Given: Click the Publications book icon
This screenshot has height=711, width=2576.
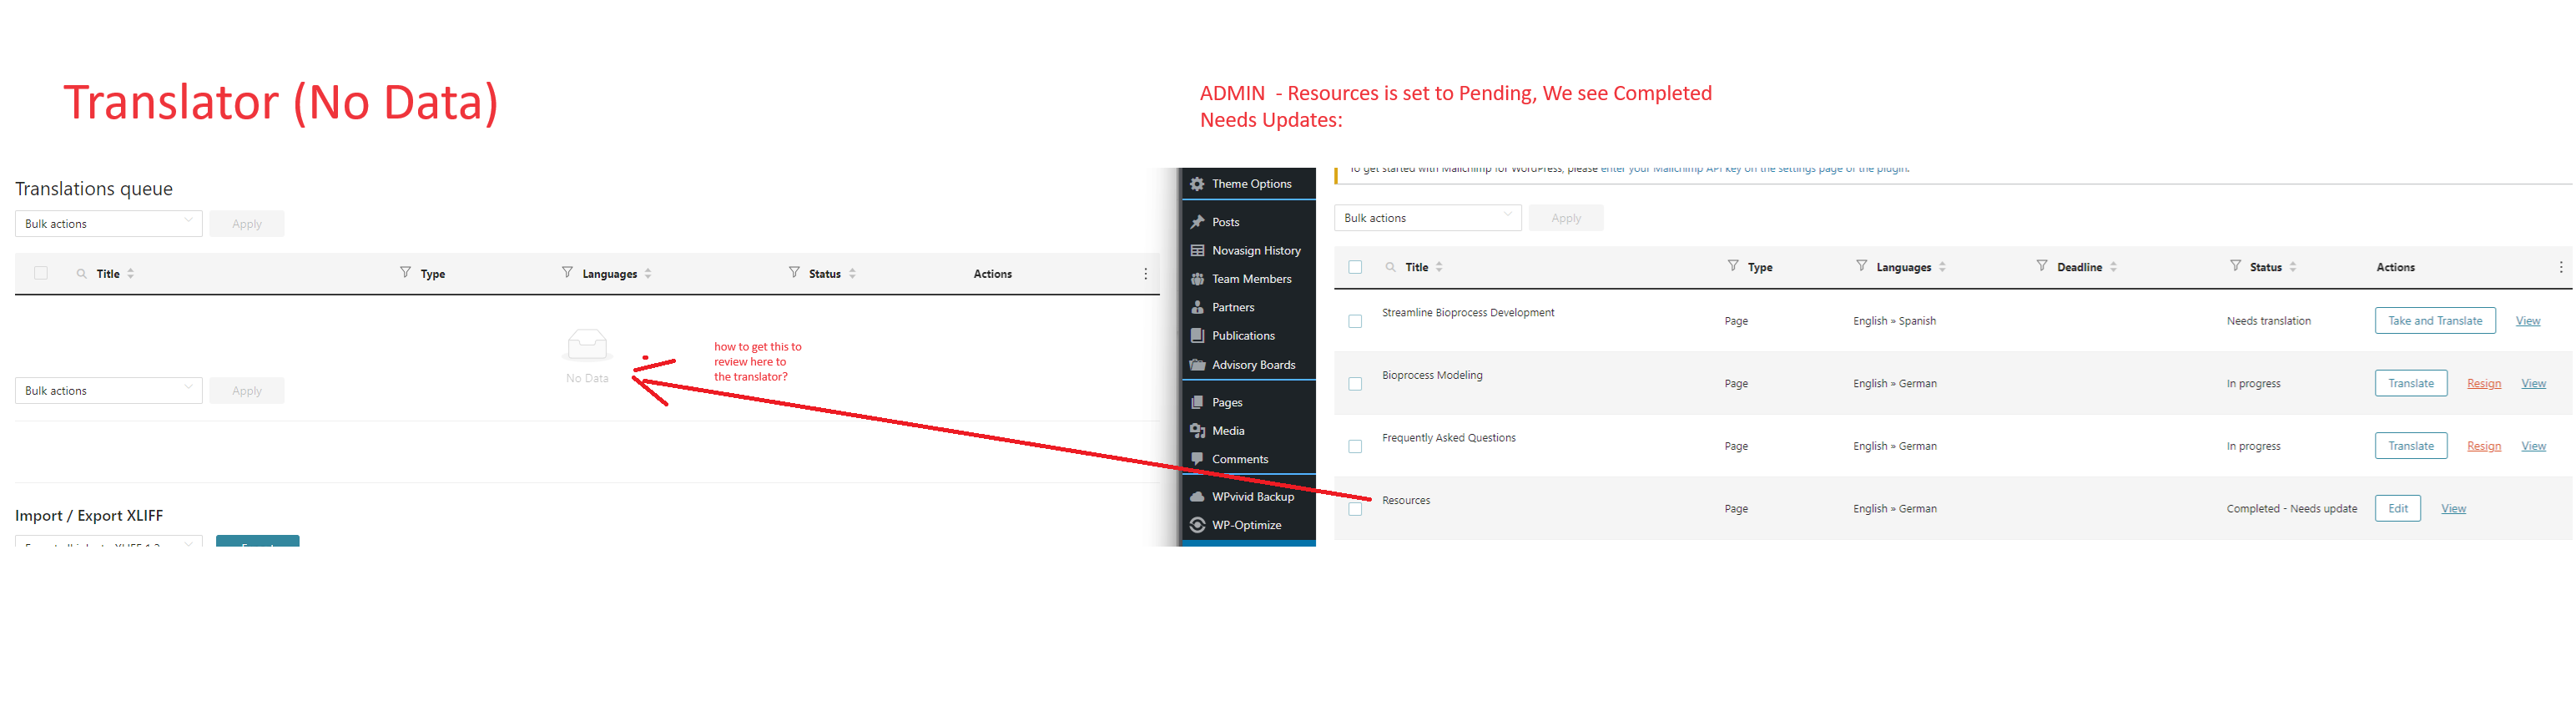Looking at the screenshot, I should point(1197,336).
